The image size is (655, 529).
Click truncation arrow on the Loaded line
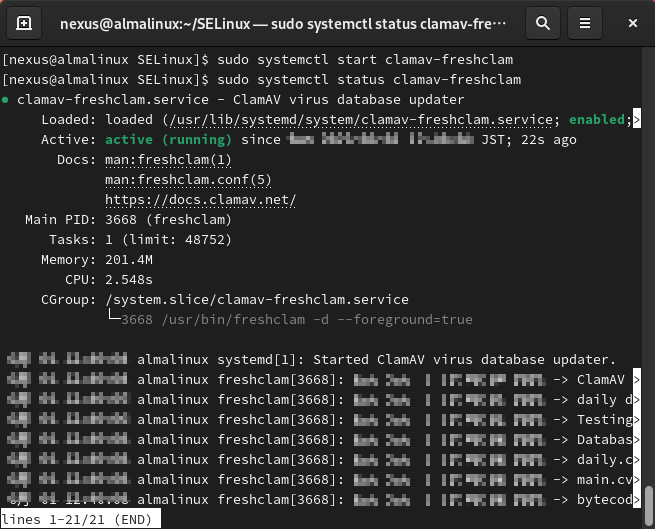(635, 120)
